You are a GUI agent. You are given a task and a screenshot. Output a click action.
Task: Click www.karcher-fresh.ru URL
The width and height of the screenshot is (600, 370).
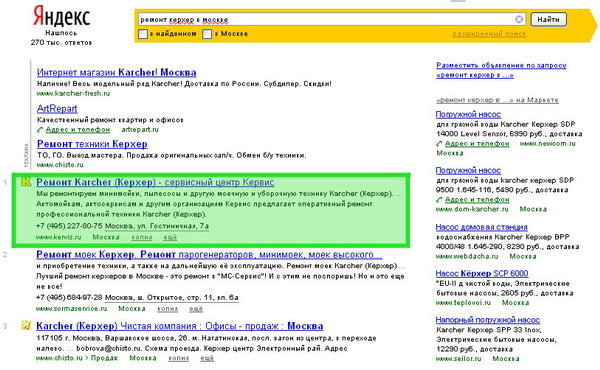[x=73, y=93]
